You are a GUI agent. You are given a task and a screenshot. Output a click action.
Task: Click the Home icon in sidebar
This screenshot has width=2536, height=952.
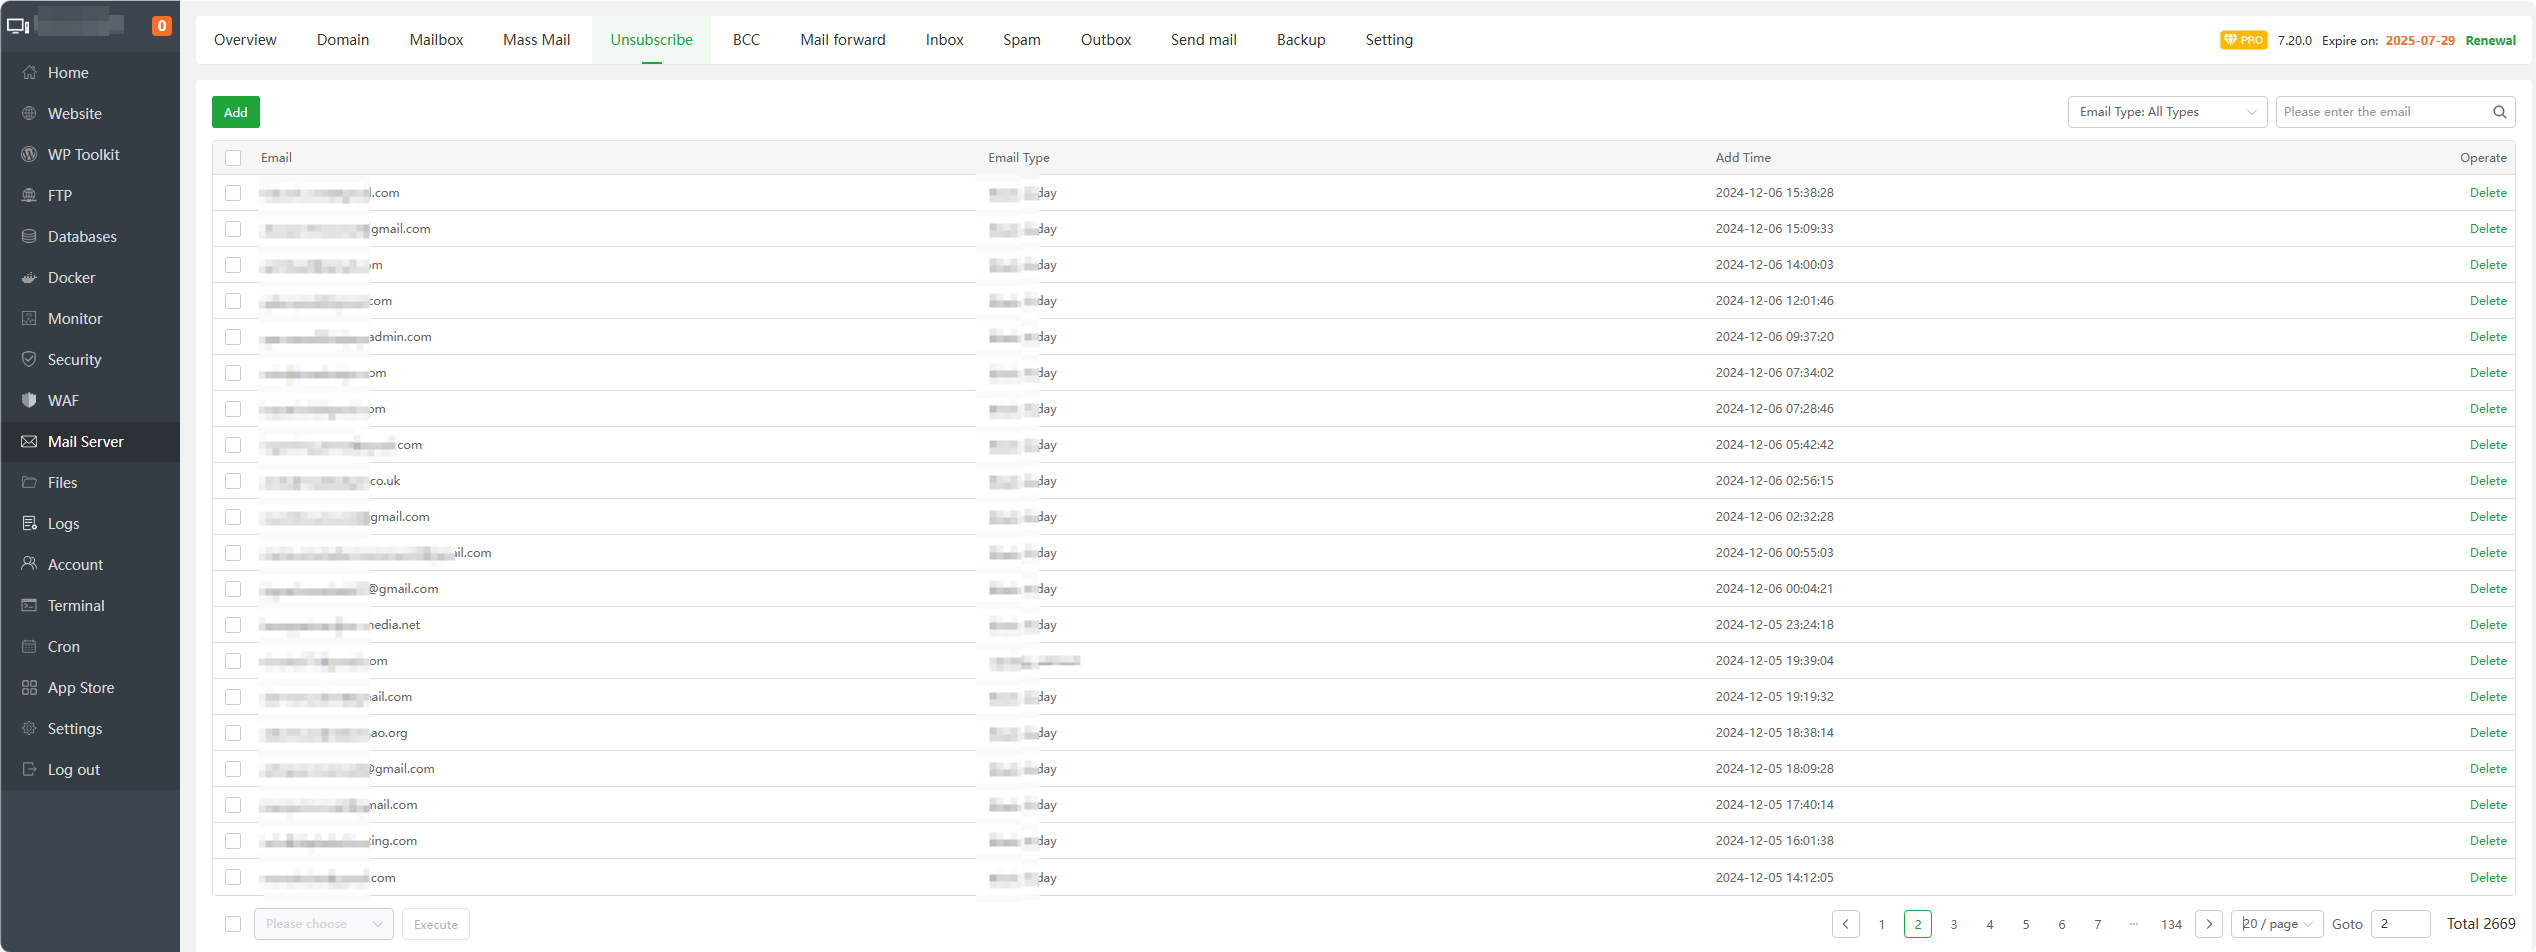(29, 72)
